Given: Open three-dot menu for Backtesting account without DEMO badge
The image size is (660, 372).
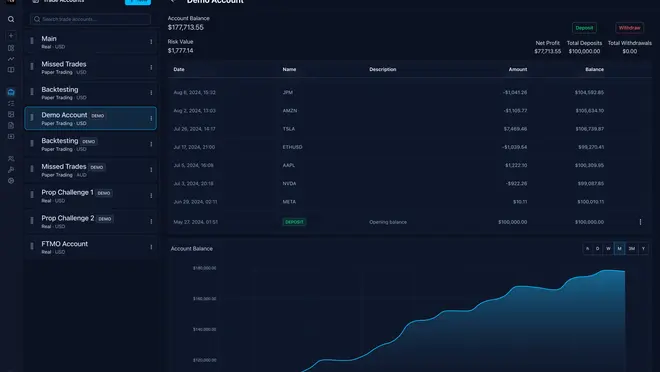Looking at the screenshot, I should [x=151, y=93].
